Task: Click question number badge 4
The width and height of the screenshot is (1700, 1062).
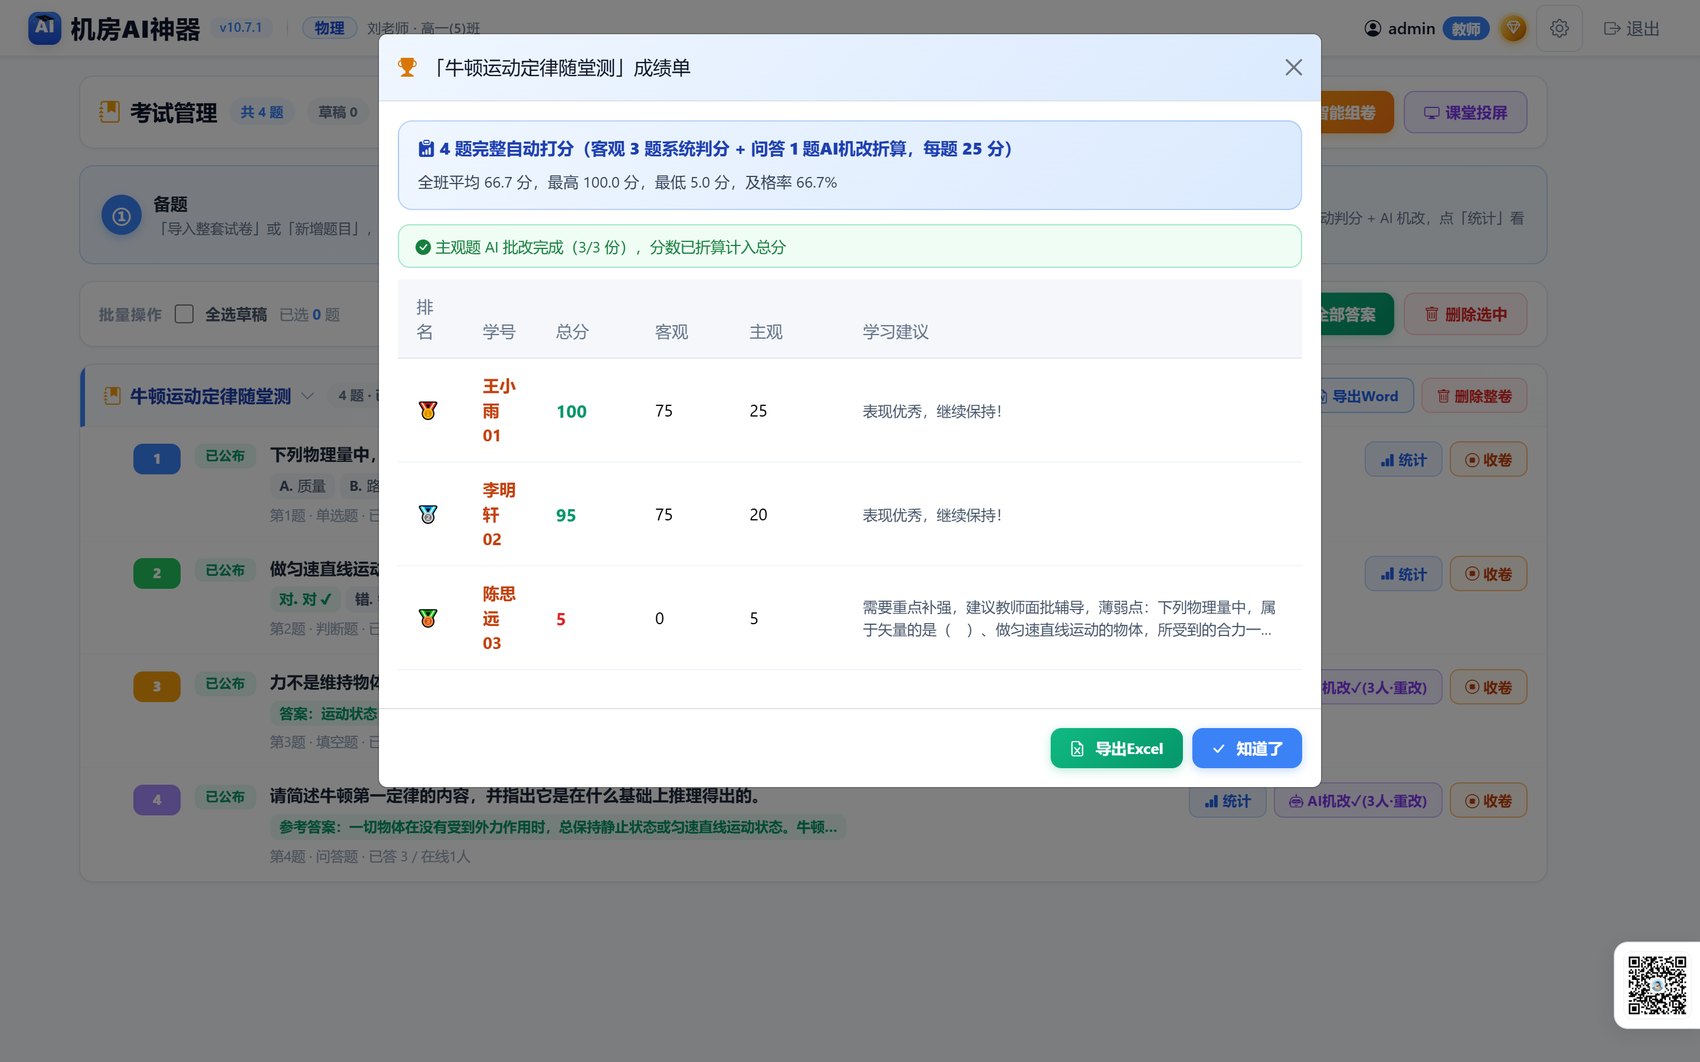Action: click(157, 800)
